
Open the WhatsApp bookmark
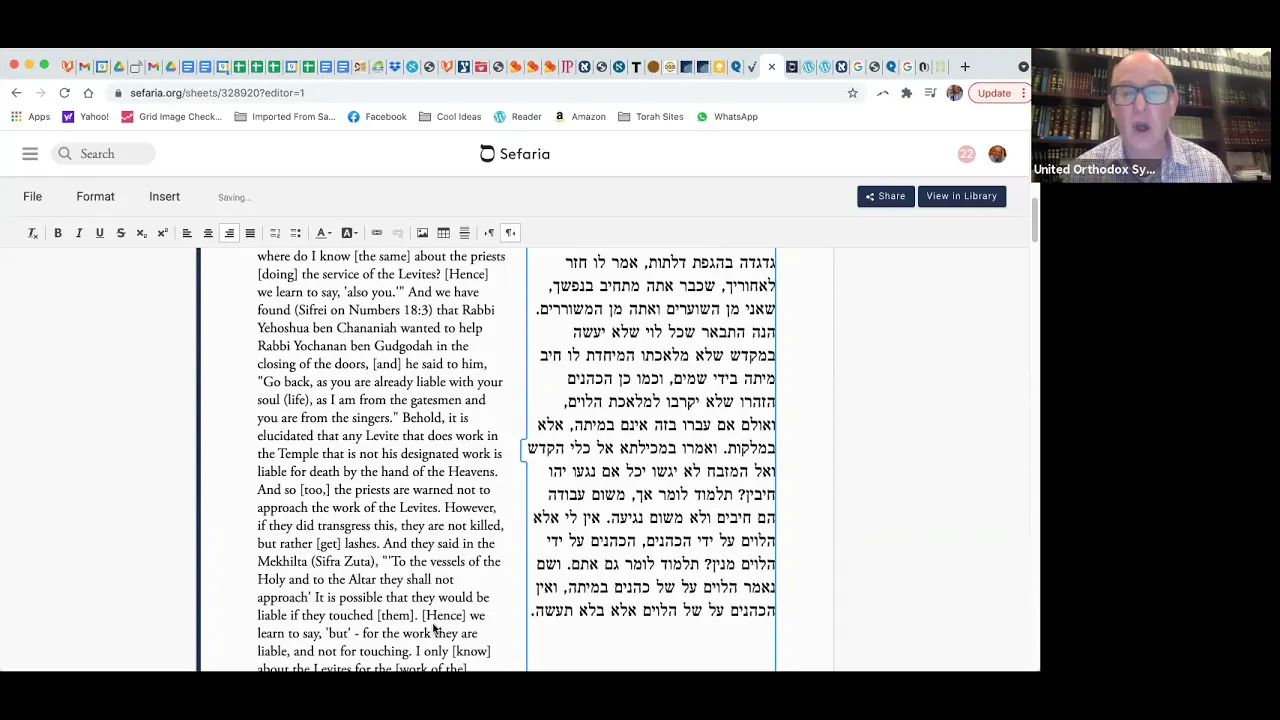point(727,117)
